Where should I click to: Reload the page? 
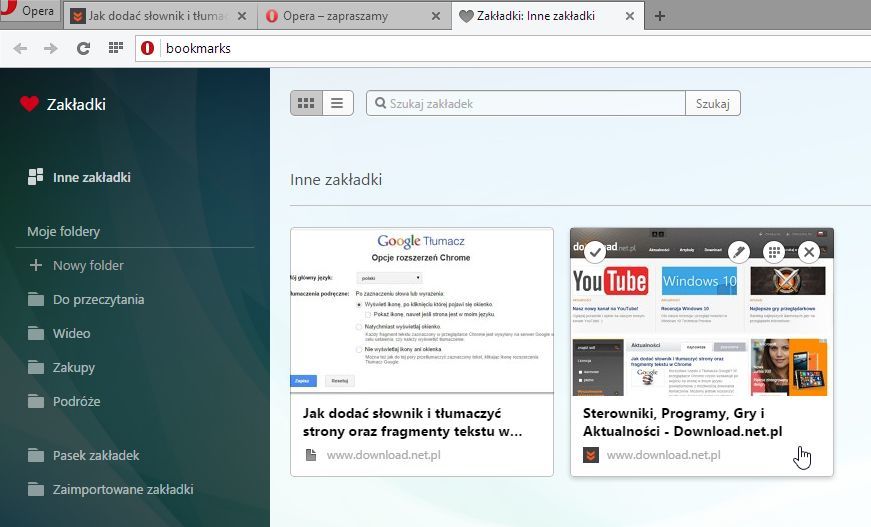83,48
